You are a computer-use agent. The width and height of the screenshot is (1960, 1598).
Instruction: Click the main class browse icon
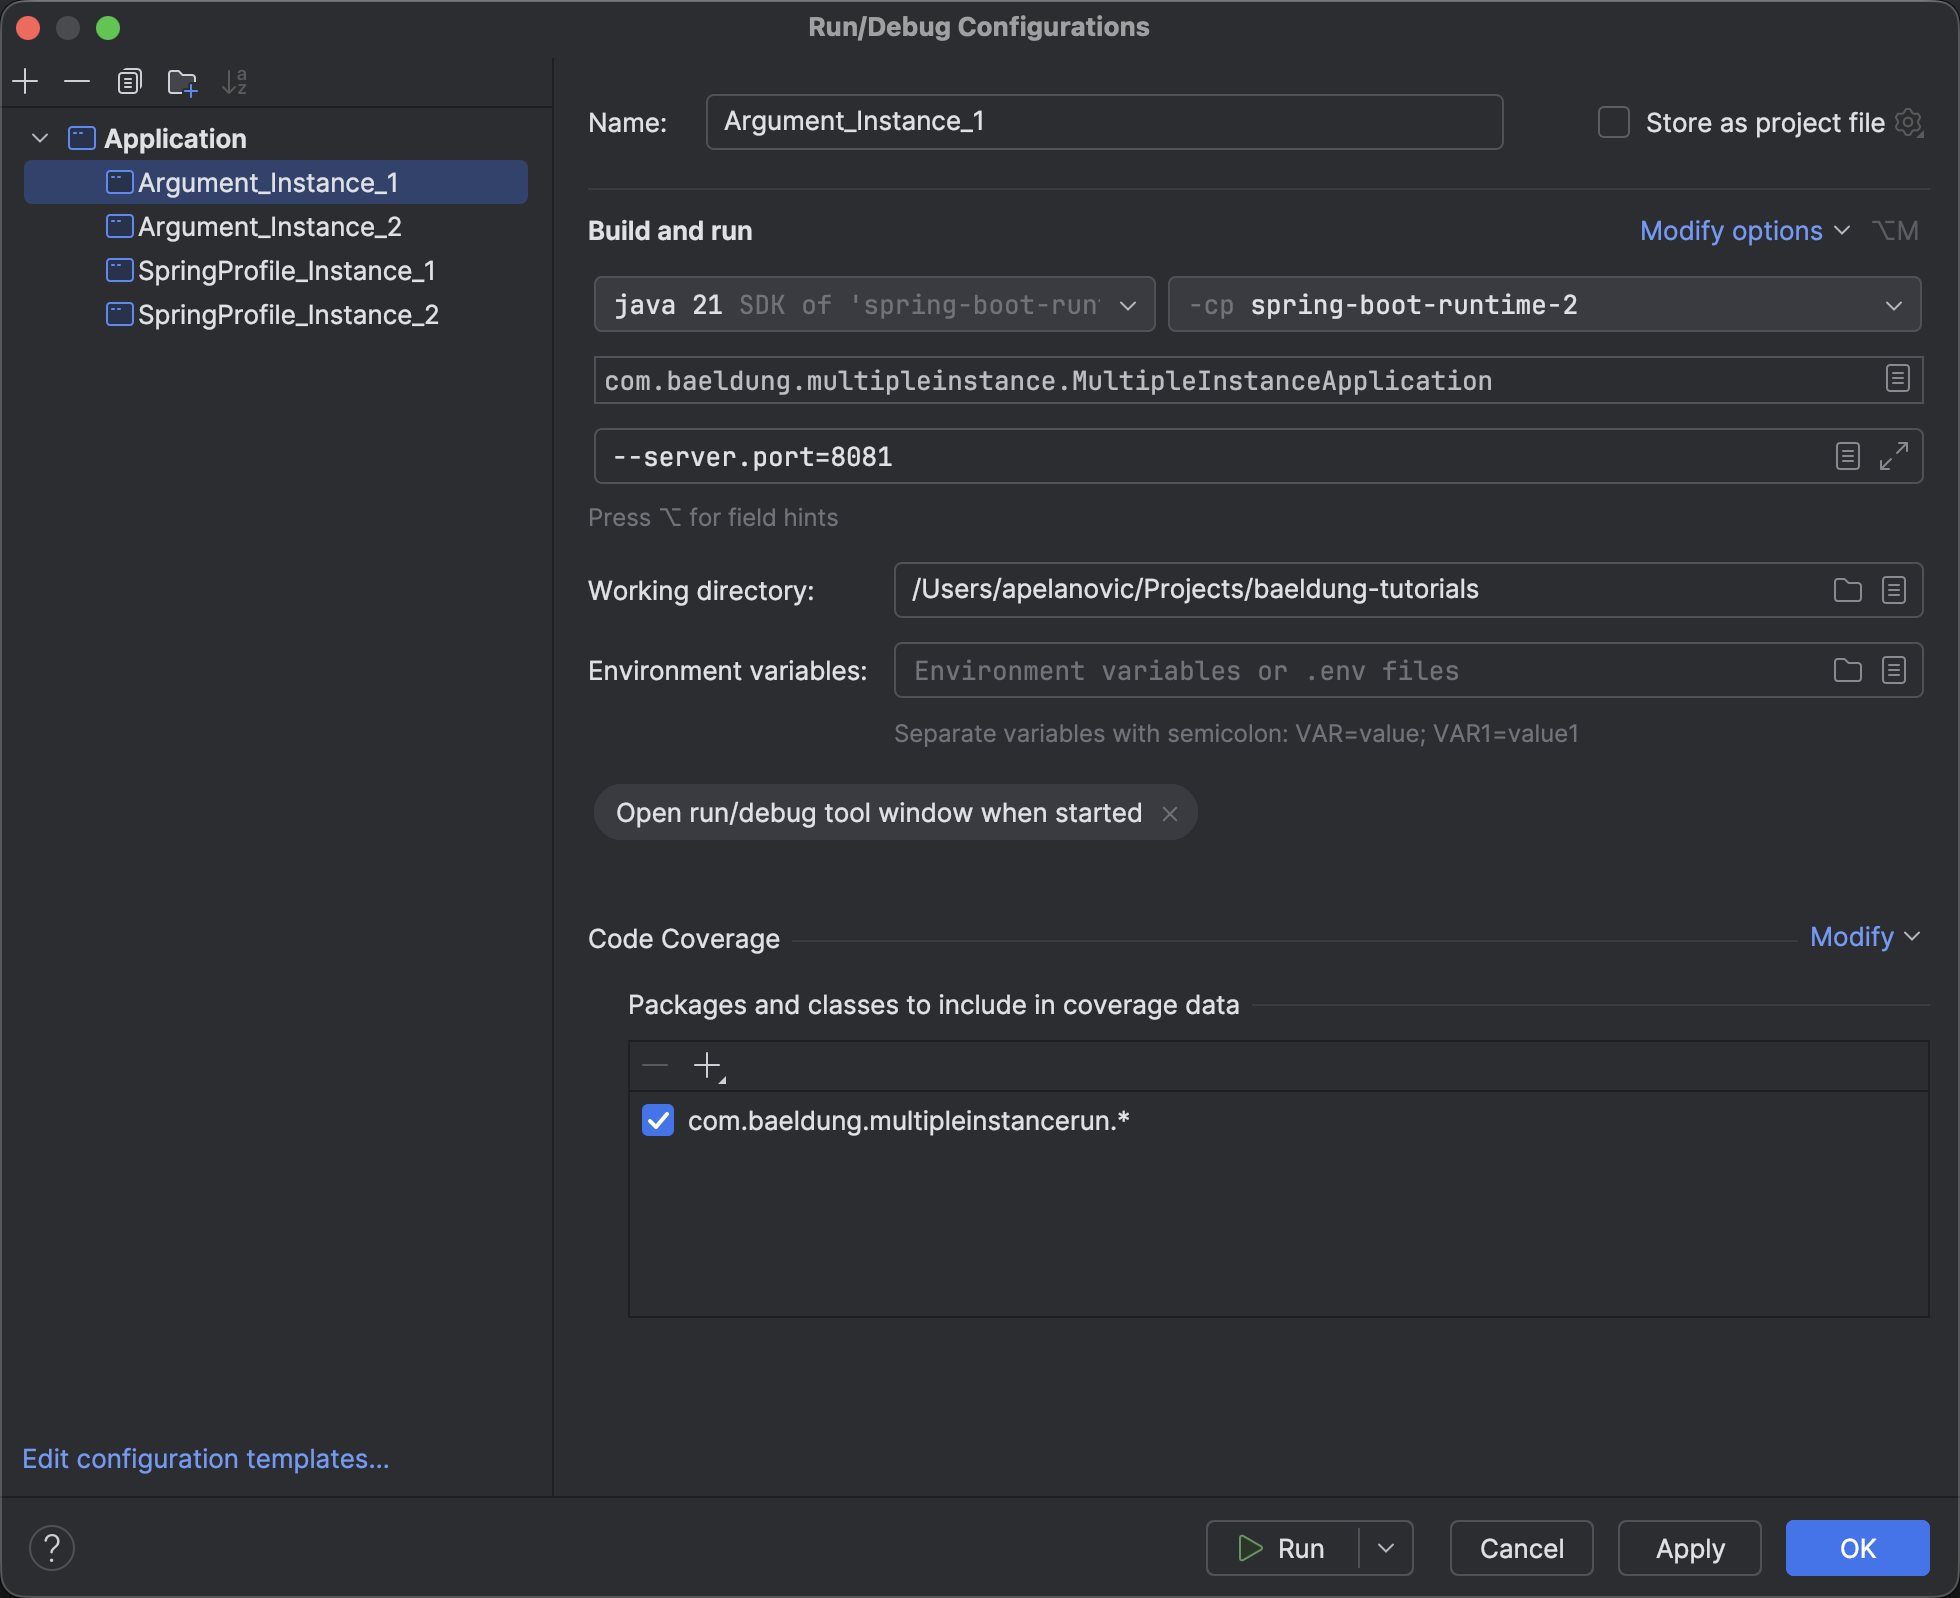tap(1897, 379)
